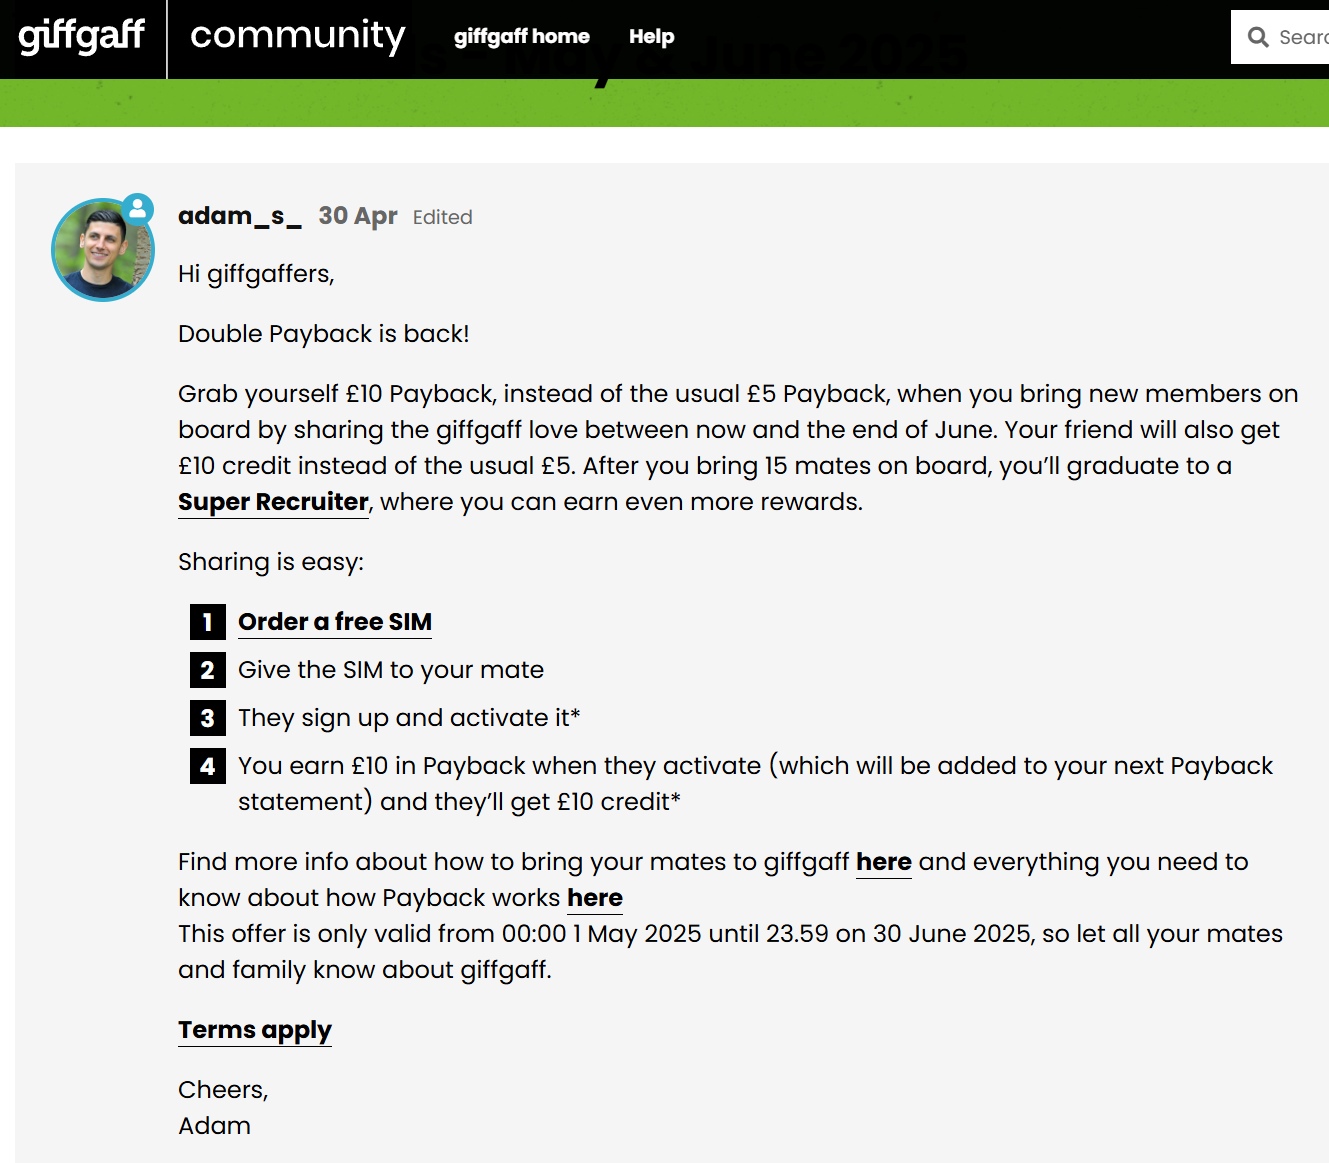The height and width of the screenshot is (1163, 1329).
Task: Click the step 3 number badge
Action: tap(208, 718)
